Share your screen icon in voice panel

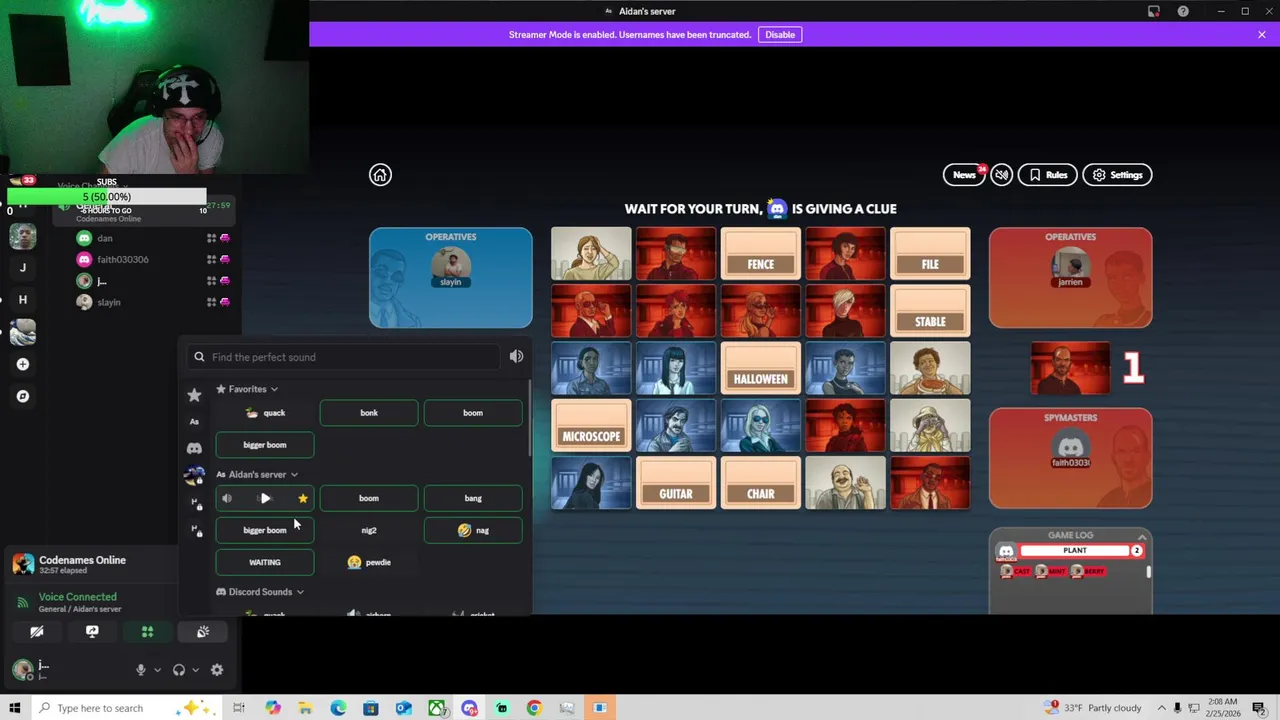[92, 632]
